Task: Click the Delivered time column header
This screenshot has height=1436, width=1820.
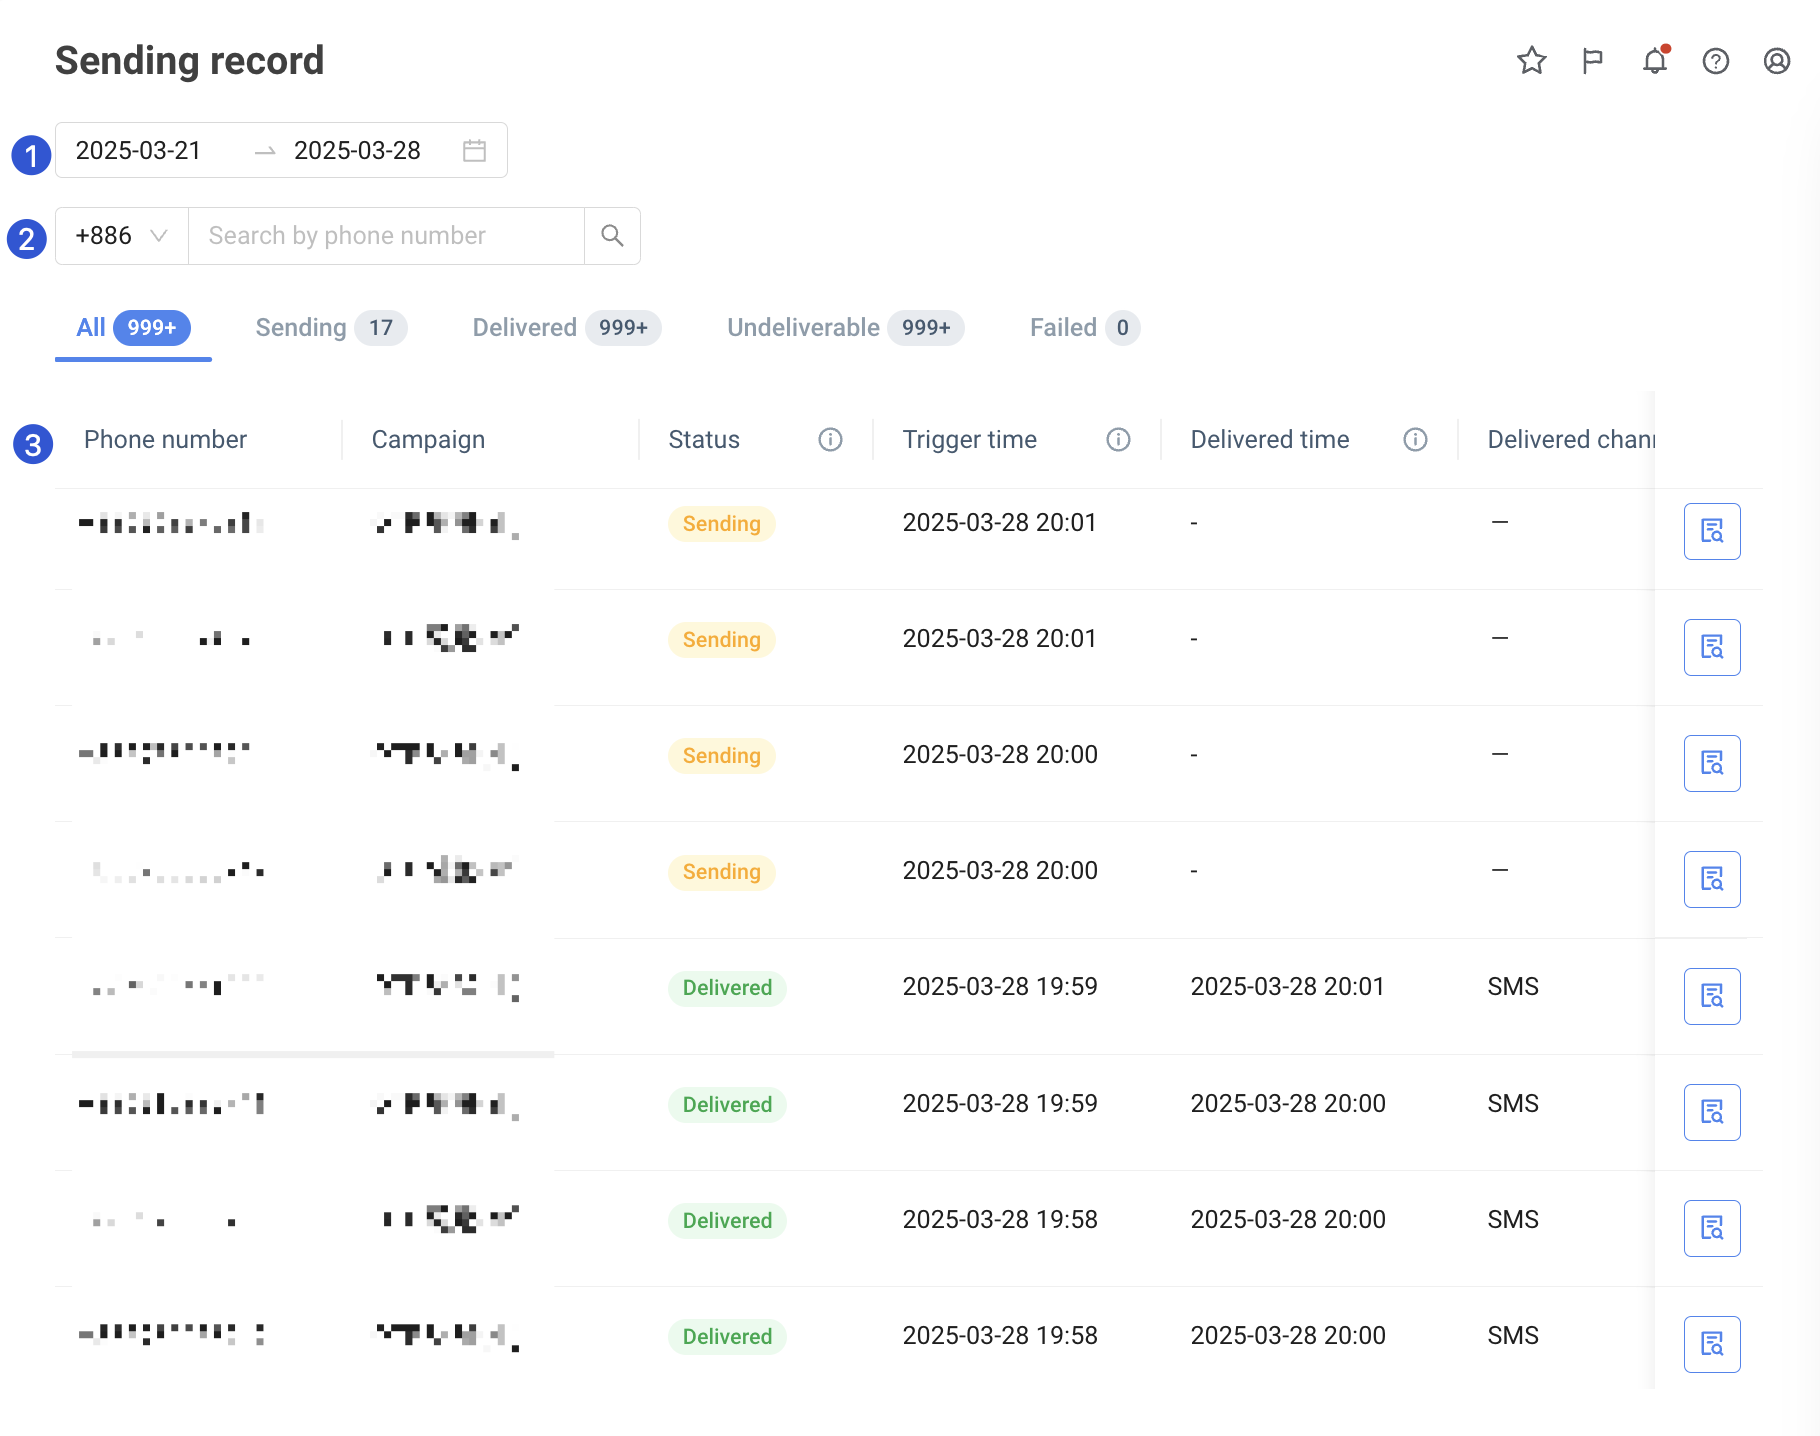Action: 1270,440
